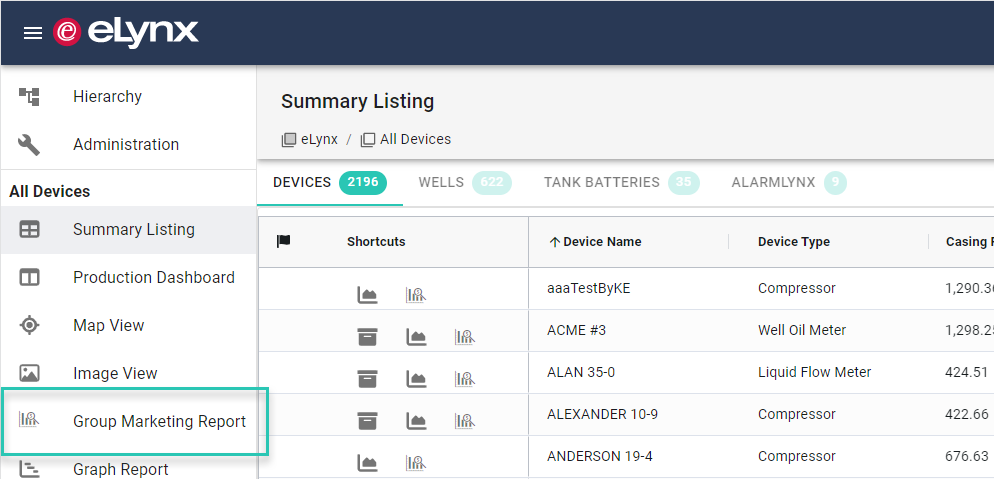Click the flag column header icon
This screenshot has height=479, width=994.
click(283, 241)
